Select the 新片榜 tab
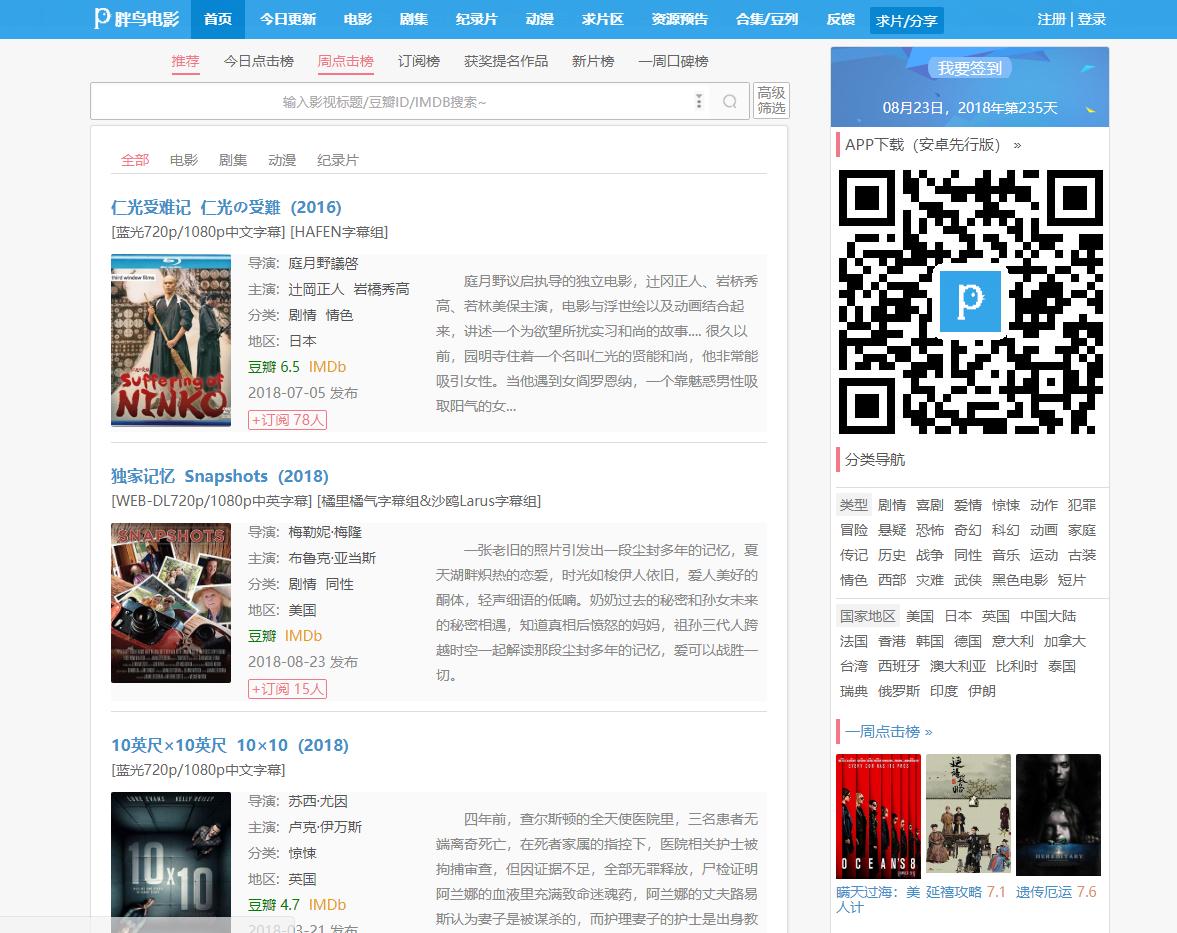This screenshot has width=1177, height=933. [x=593, y=62]
